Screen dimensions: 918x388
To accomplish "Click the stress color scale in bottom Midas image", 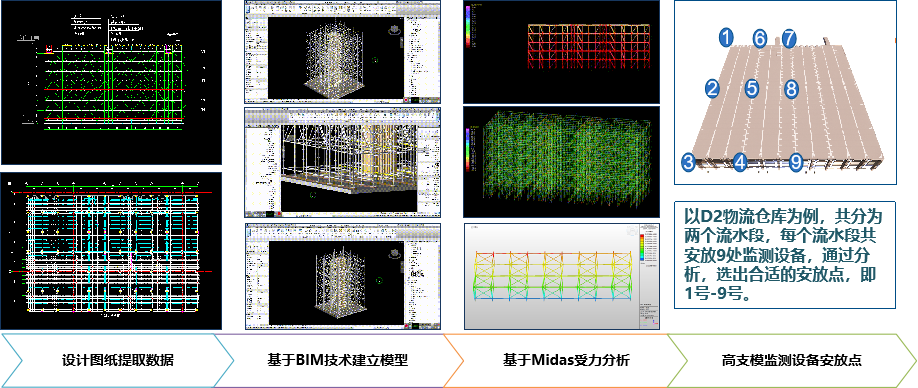I will point(648,246).
